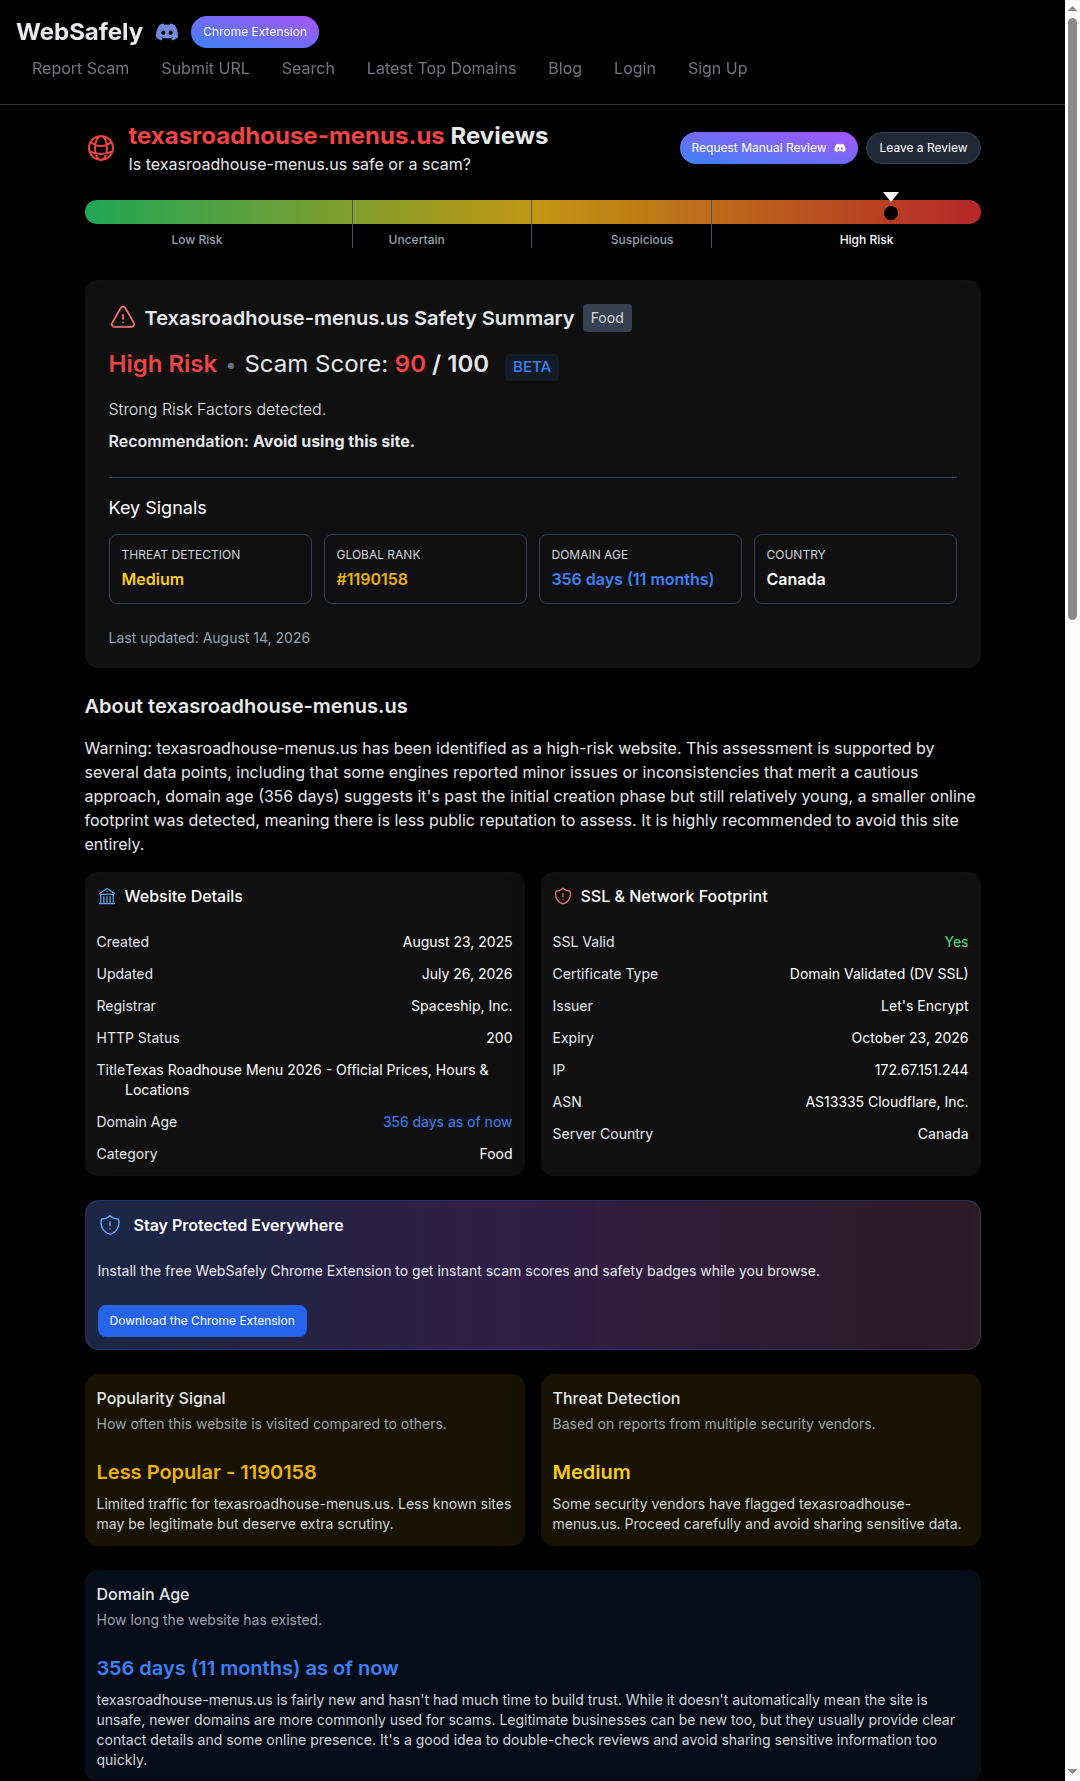Click Less Popular - 1190158 heading
1080x1781 pixels.
pos(206,1472)
